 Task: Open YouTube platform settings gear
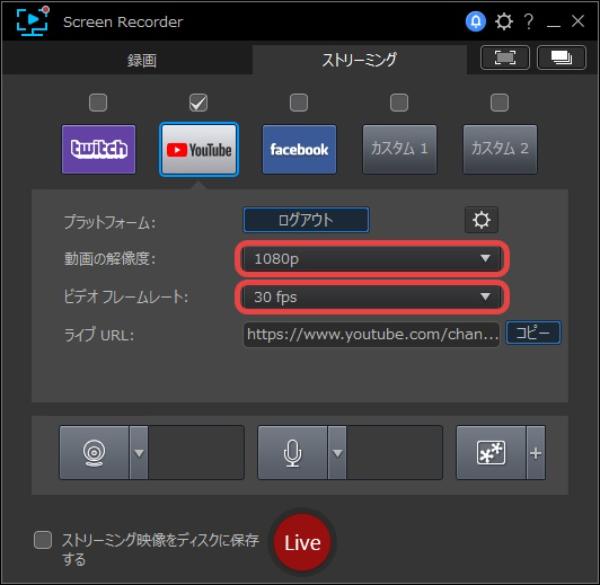click(481, 220)
